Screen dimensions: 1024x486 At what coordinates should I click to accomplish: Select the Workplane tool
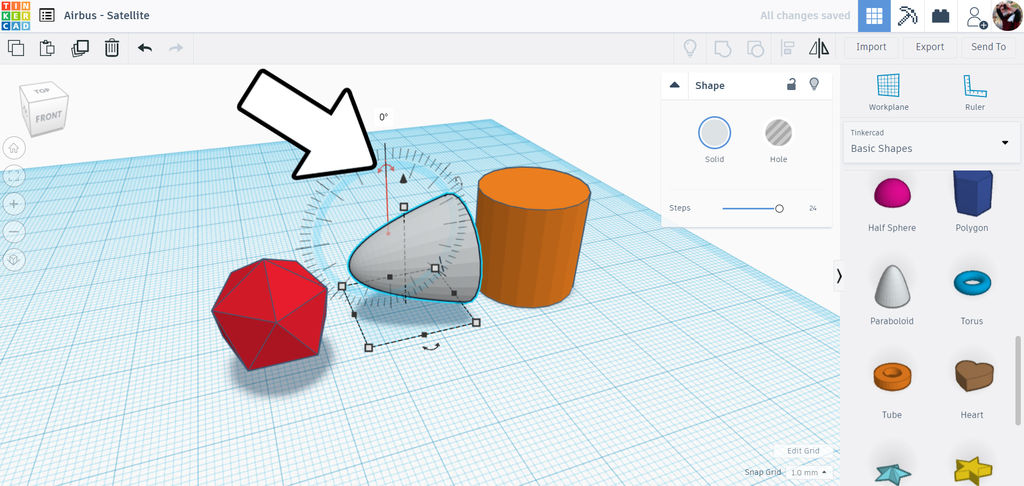tap(888, 91)
